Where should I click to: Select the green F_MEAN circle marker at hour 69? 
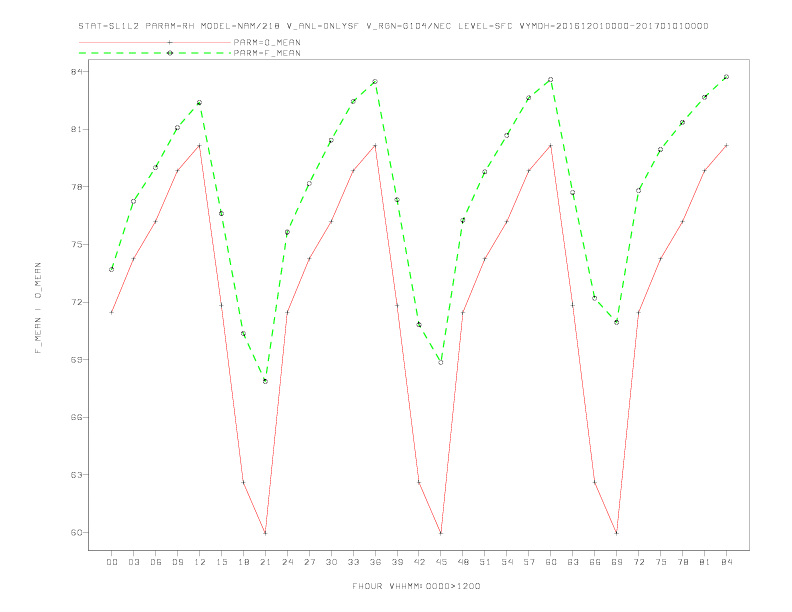tap(617, 322)
